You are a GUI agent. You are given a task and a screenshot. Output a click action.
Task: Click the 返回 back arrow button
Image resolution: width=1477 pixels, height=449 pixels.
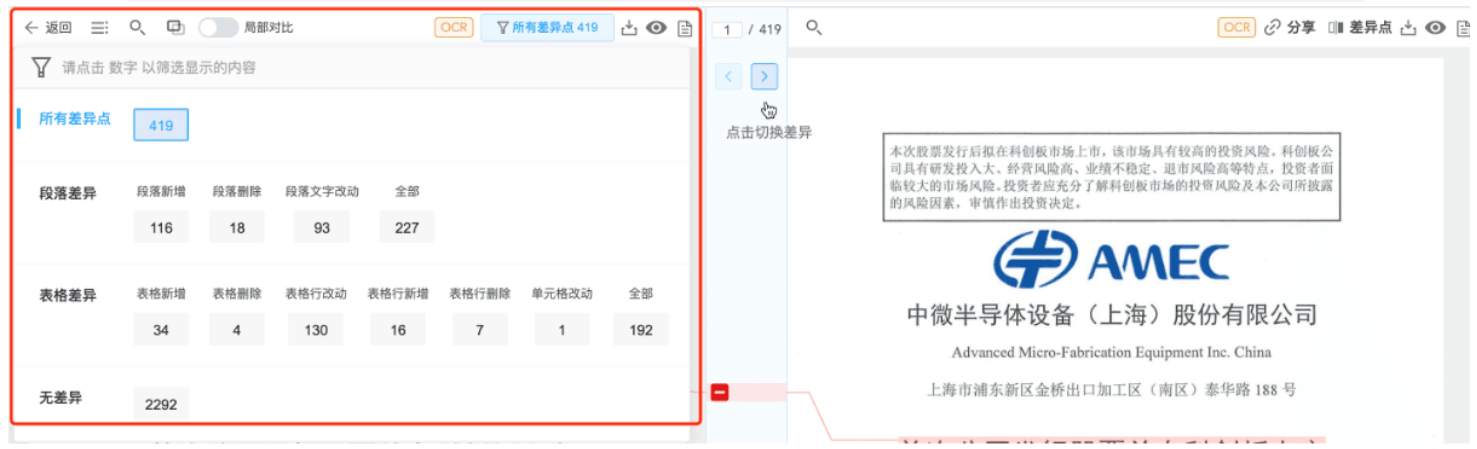[48, 28]
